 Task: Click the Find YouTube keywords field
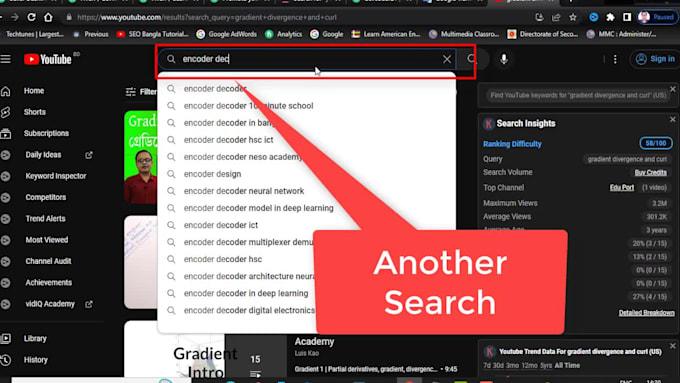pyautogui.click(x=578, y=95)
